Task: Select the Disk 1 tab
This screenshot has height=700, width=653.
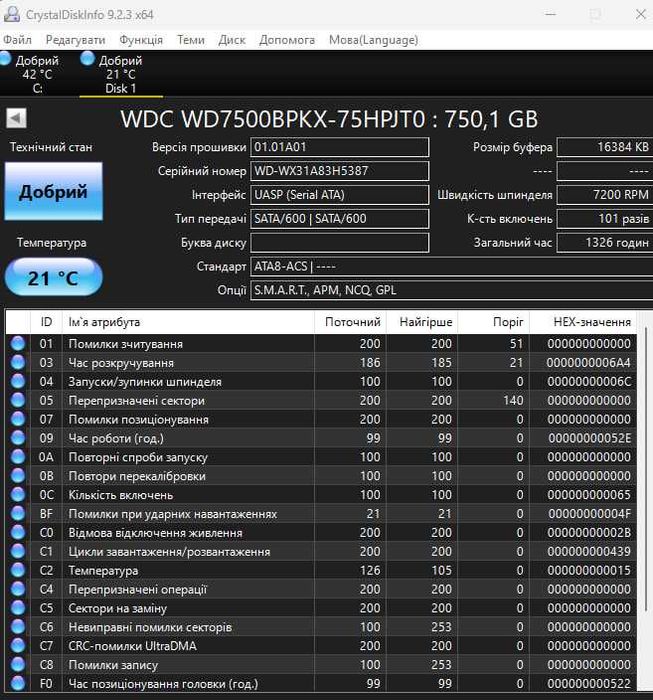Action: pos(121,74)
